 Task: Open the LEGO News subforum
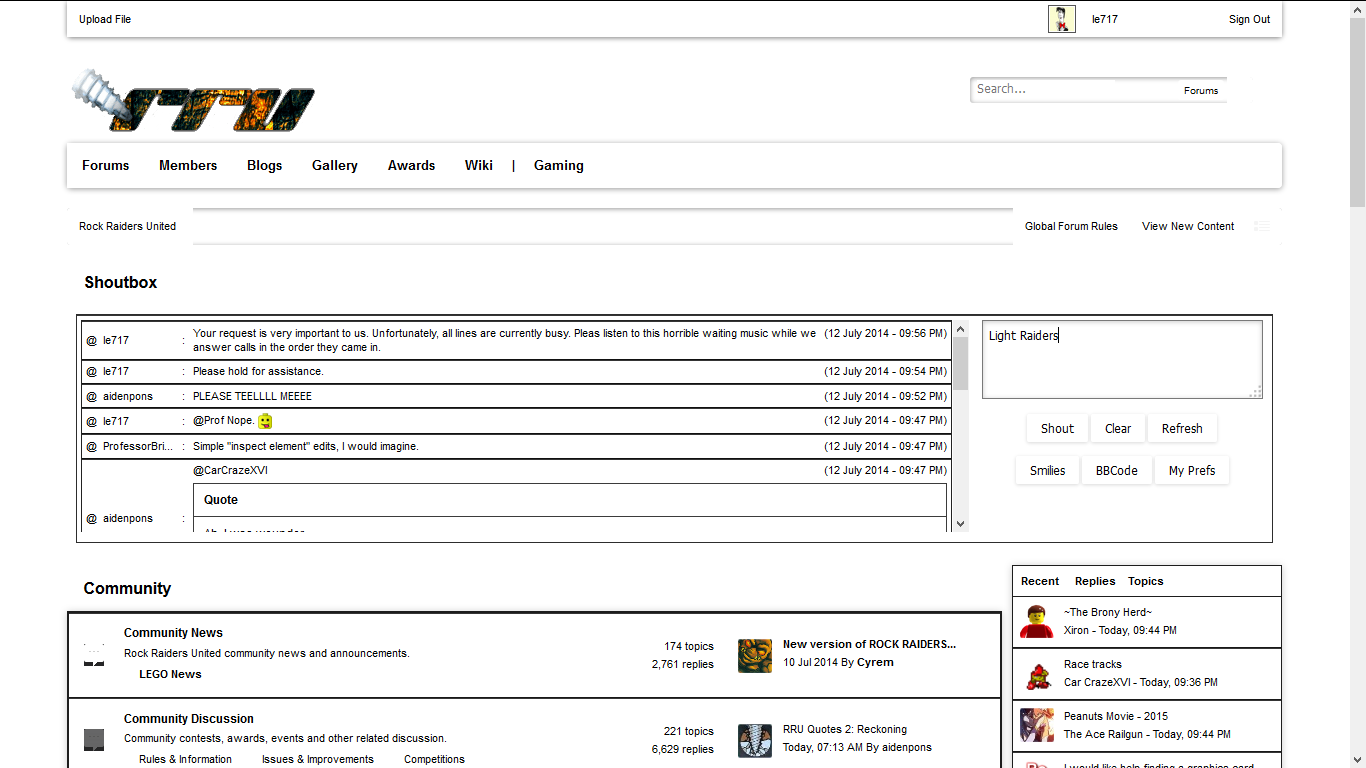point(170,674)
